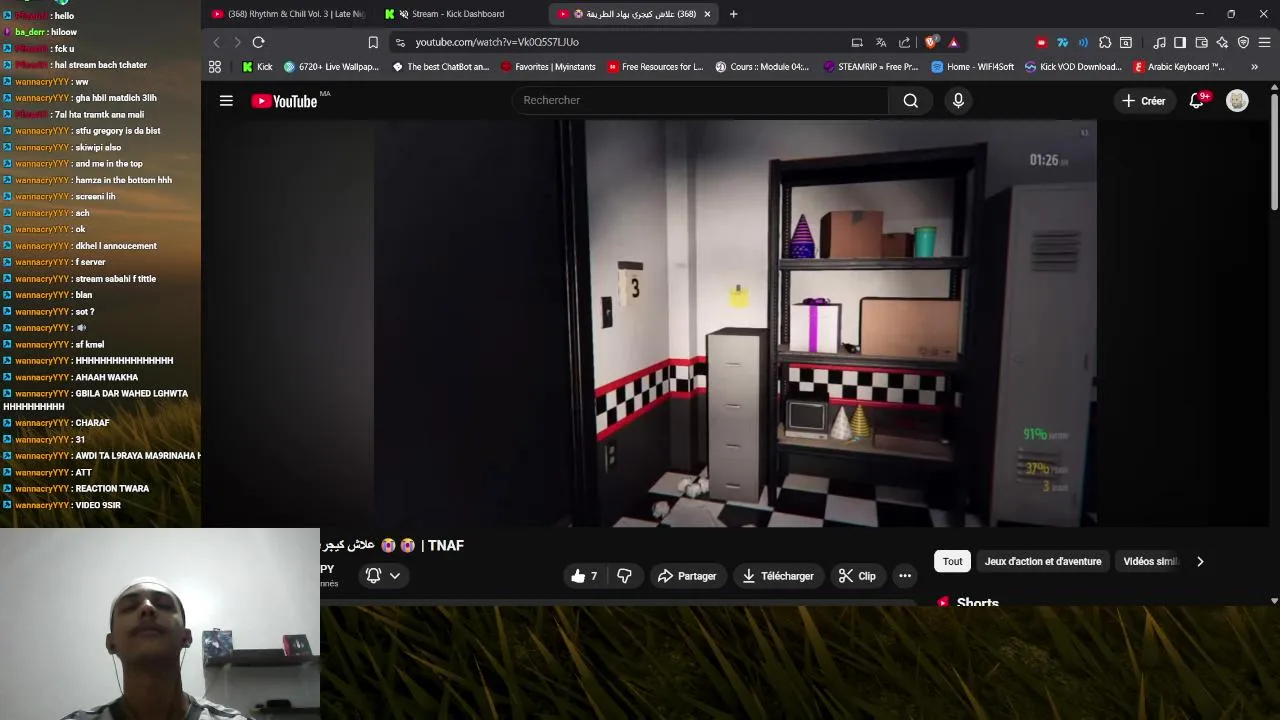Screen dimensions: 1280x720
Task: Select Jeux d'action et d'aventure chip
Action: (1043, 561)
